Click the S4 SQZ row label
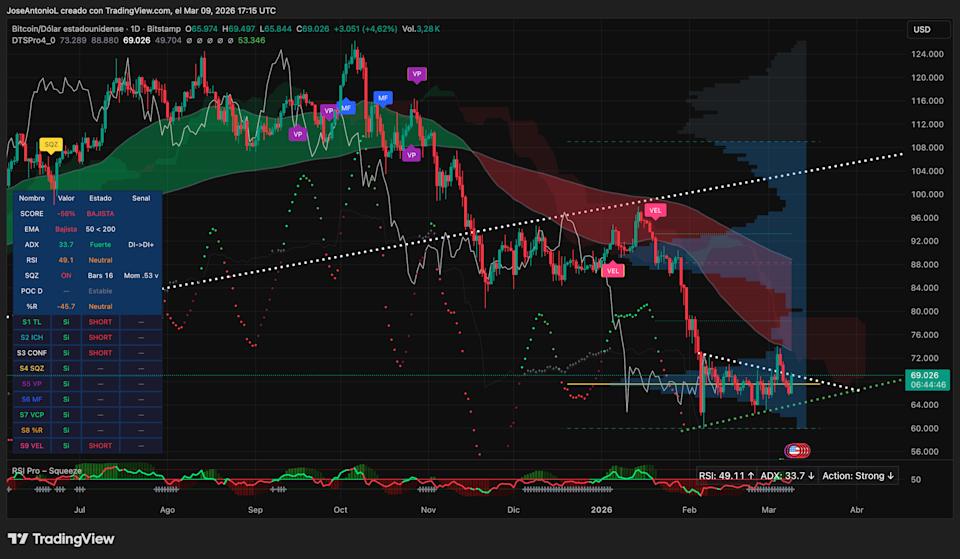 (32, 368)
